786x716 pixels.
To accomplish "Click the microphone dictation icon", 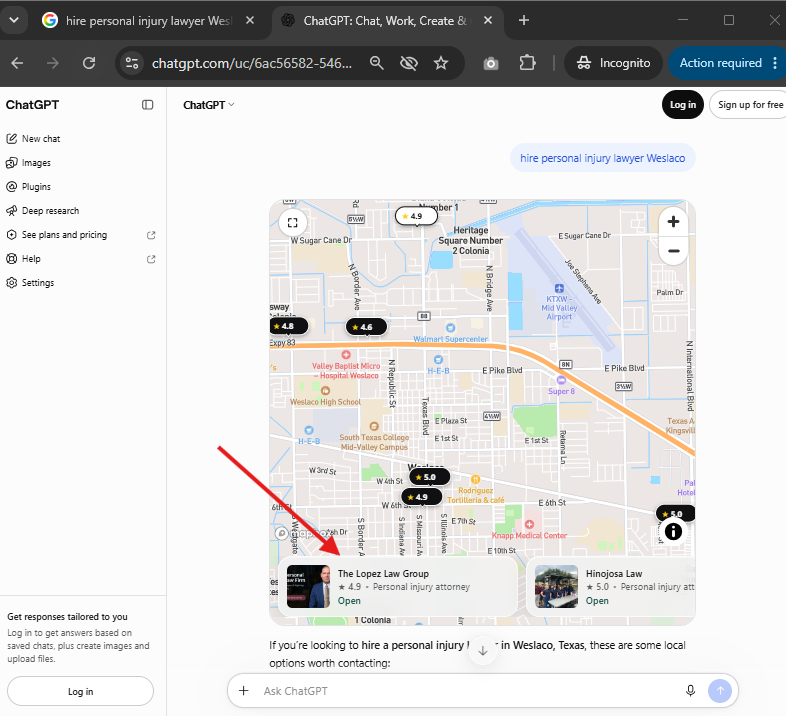I will click(x=690, y=691).
